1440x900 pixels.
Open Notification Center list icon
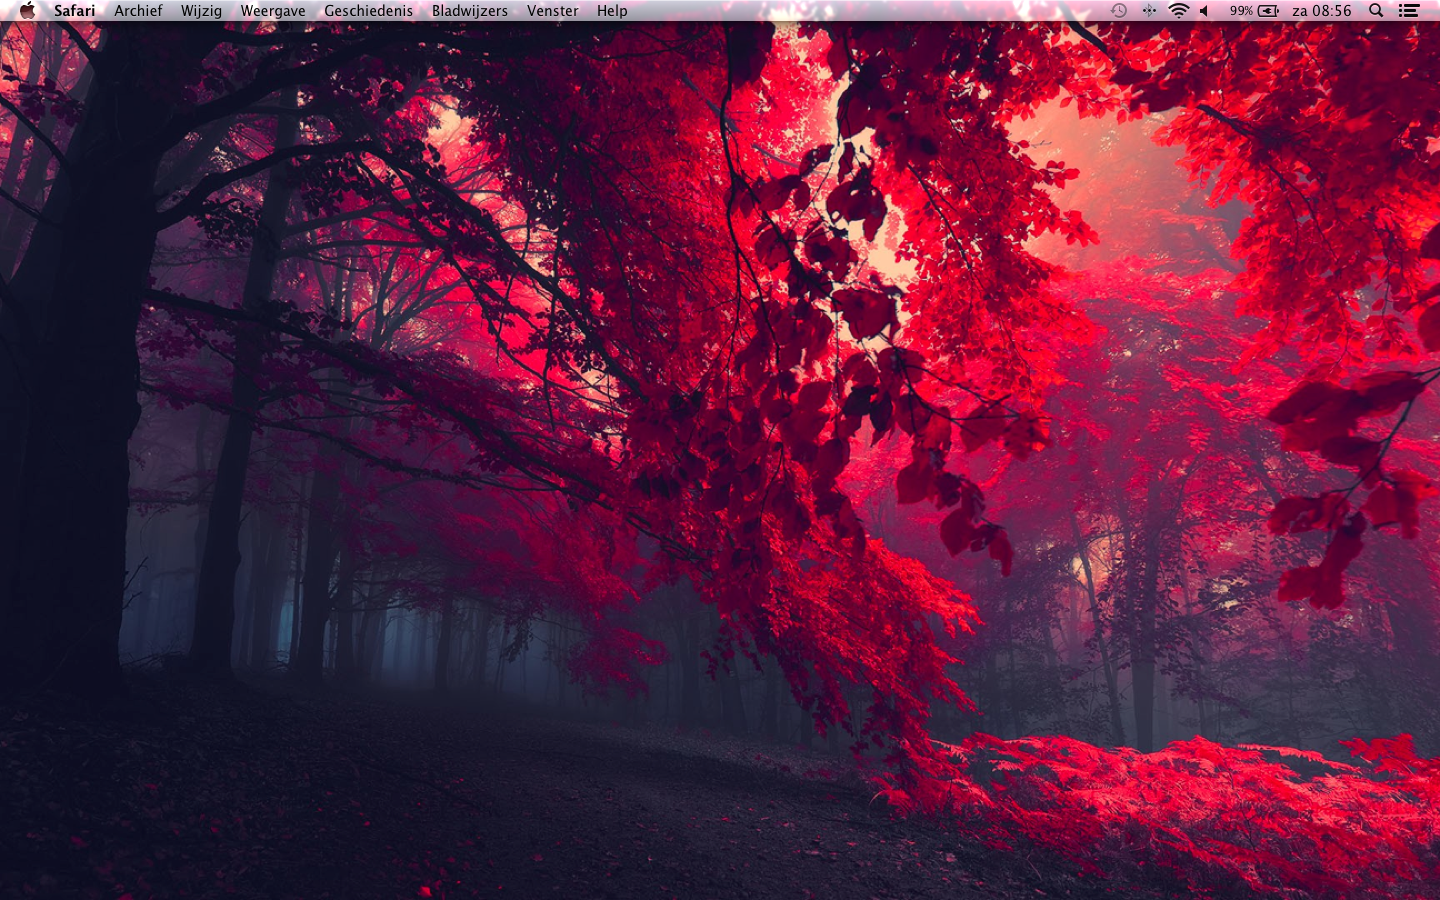[1409, 11]
